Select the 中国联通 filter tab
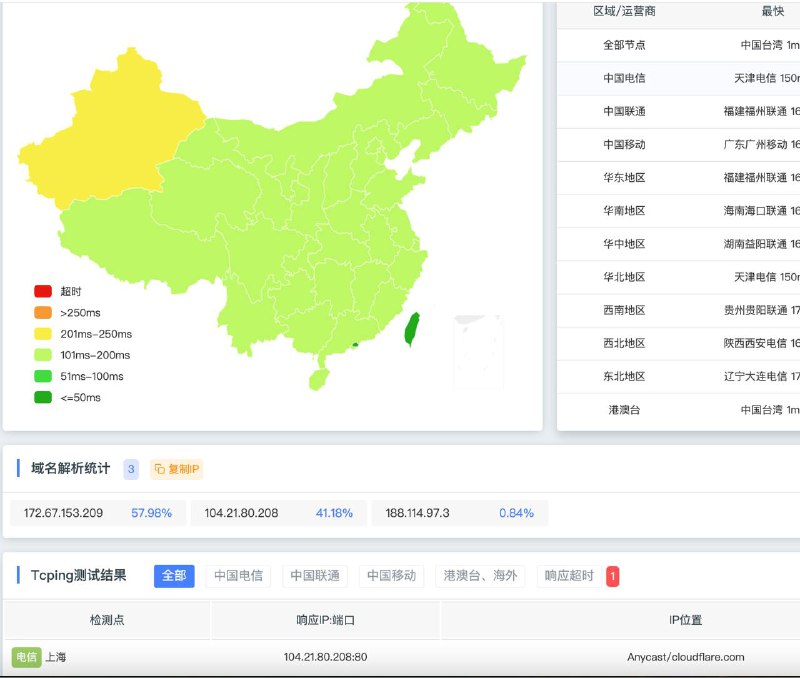Screen dimensions: 800x678 [315, 576]
